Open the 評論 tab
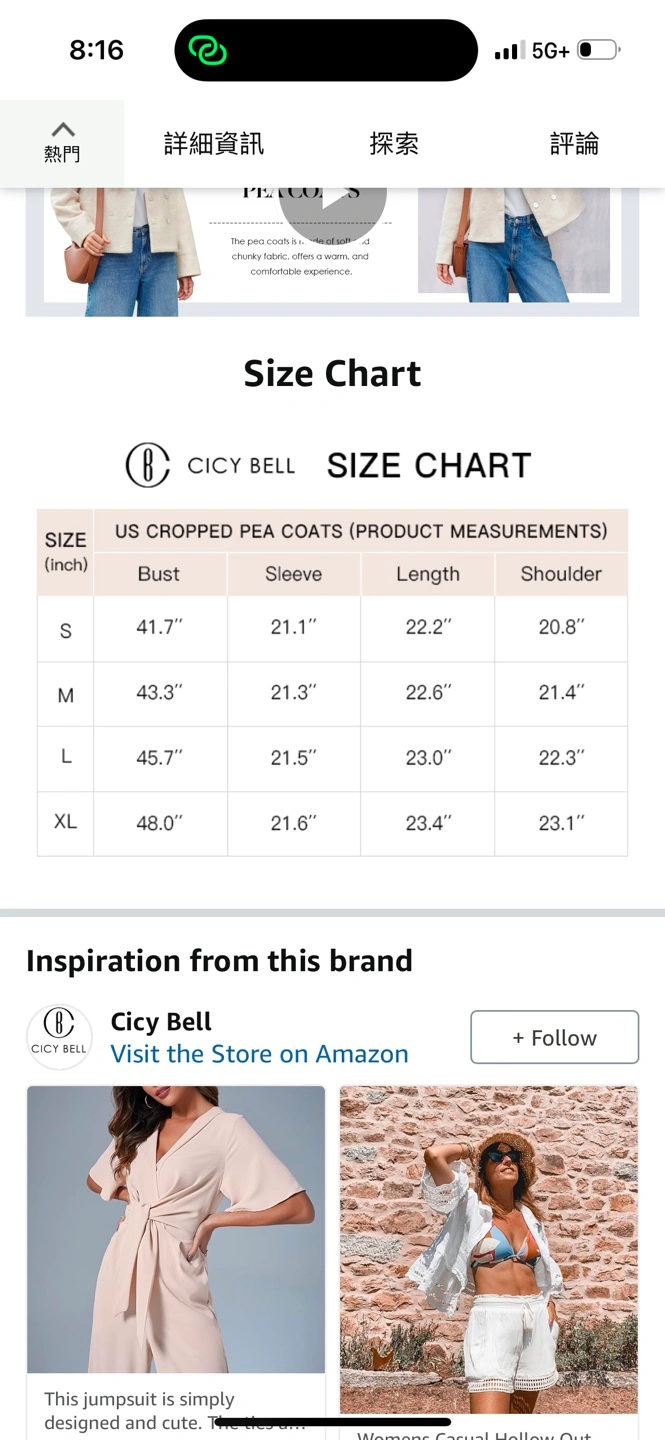The height and width of the screenshot is (1440, 665). click(575, 144)
